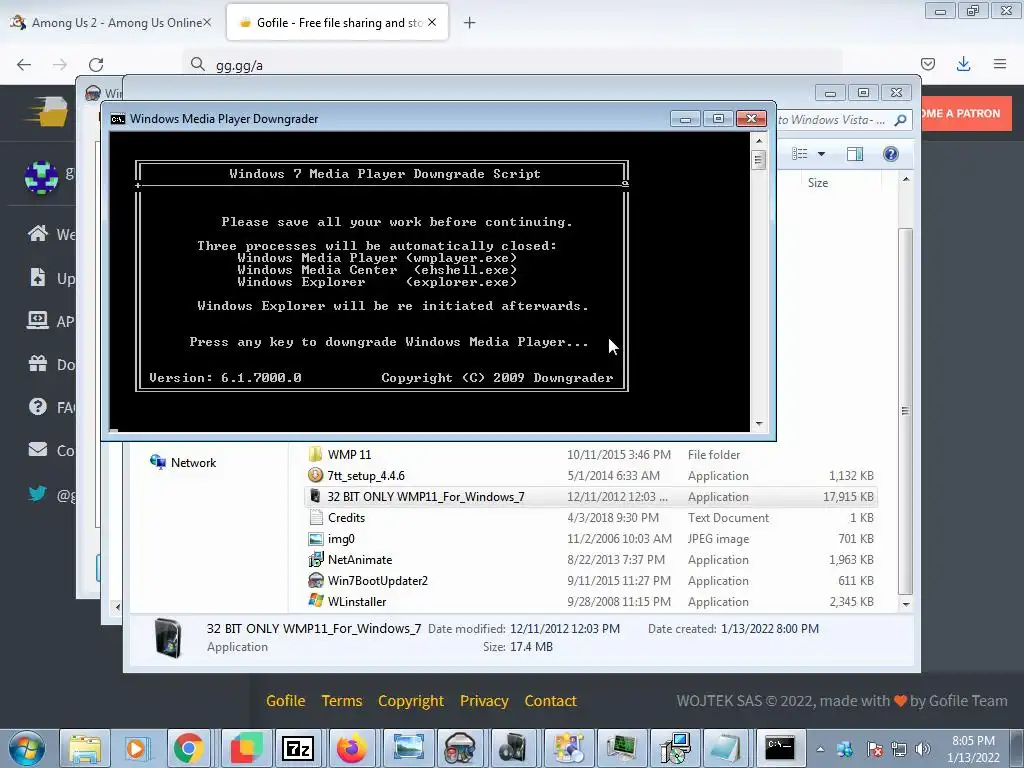This screenshot has height=768, width=1024.
Task: Select 32 BIT ONLY WMP11_For_Windows_7 file row
Action: (x=592, y=496)
